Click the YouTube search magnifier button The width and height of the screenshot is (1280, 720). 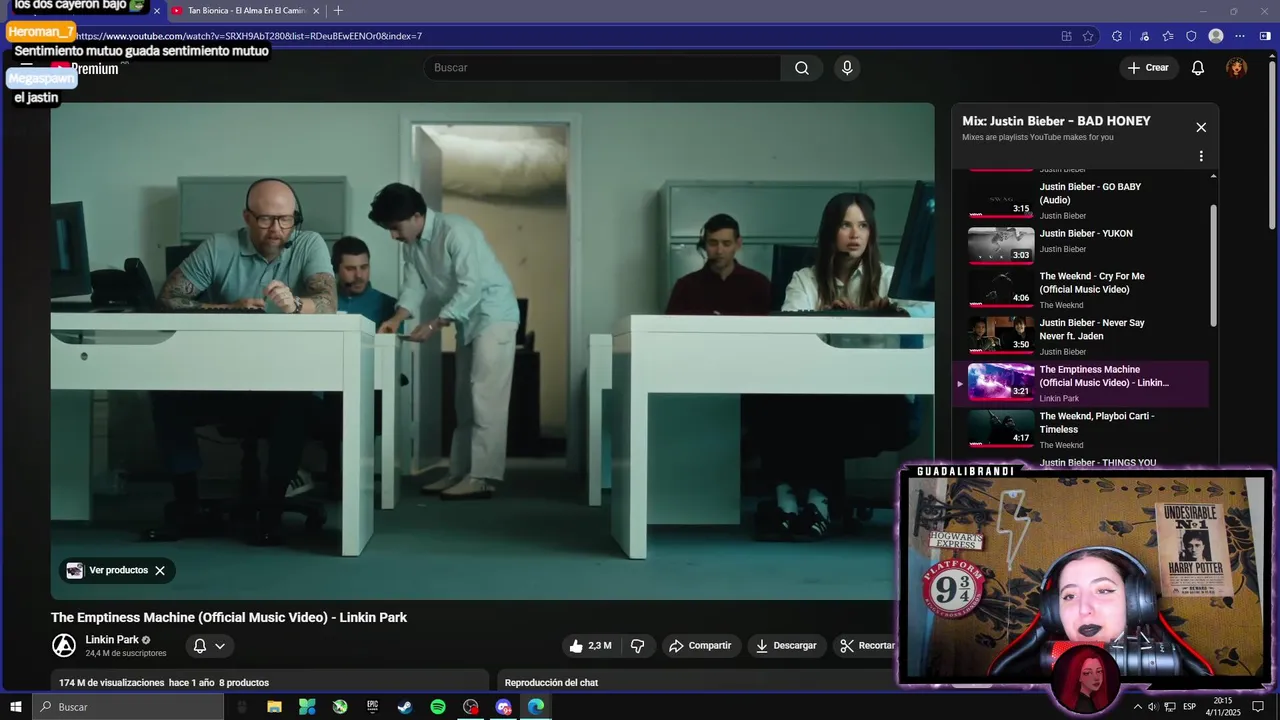[x=802, y=68]
